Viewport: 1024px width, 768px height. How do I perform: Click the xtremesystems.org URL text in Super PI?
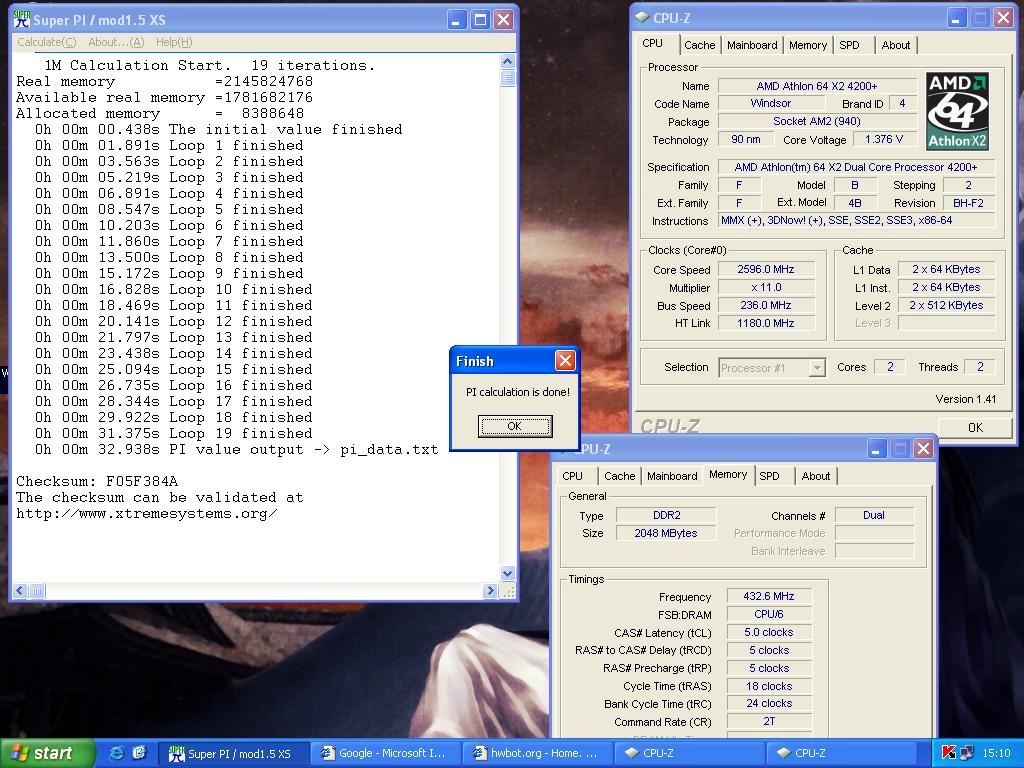tap(146, 513)
